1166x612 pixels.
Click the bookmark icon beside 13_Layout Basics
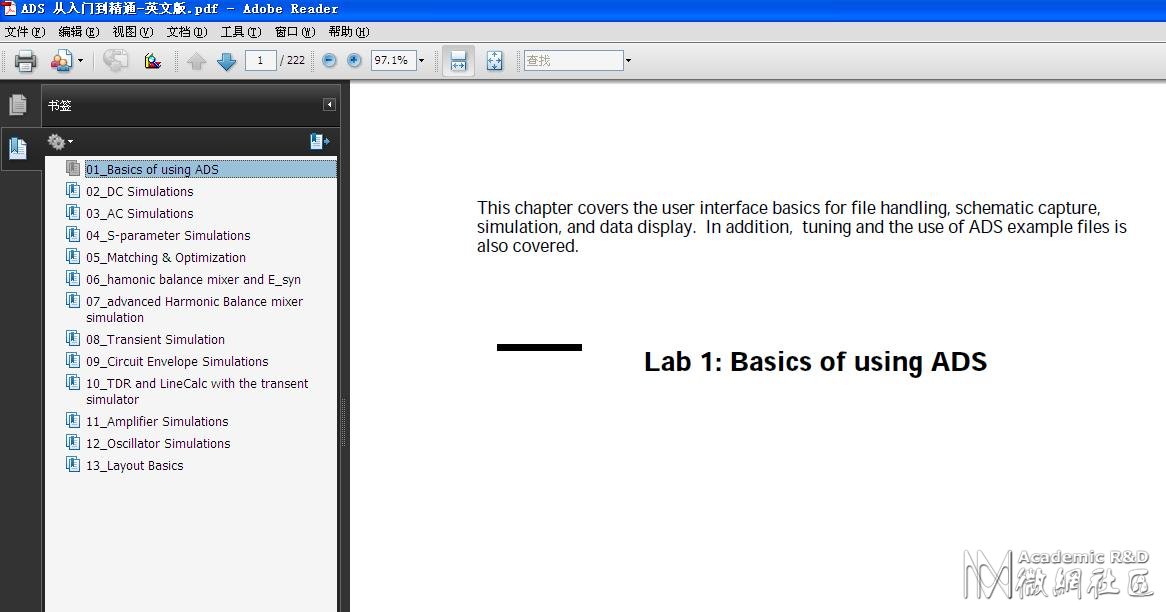point(73,465)
